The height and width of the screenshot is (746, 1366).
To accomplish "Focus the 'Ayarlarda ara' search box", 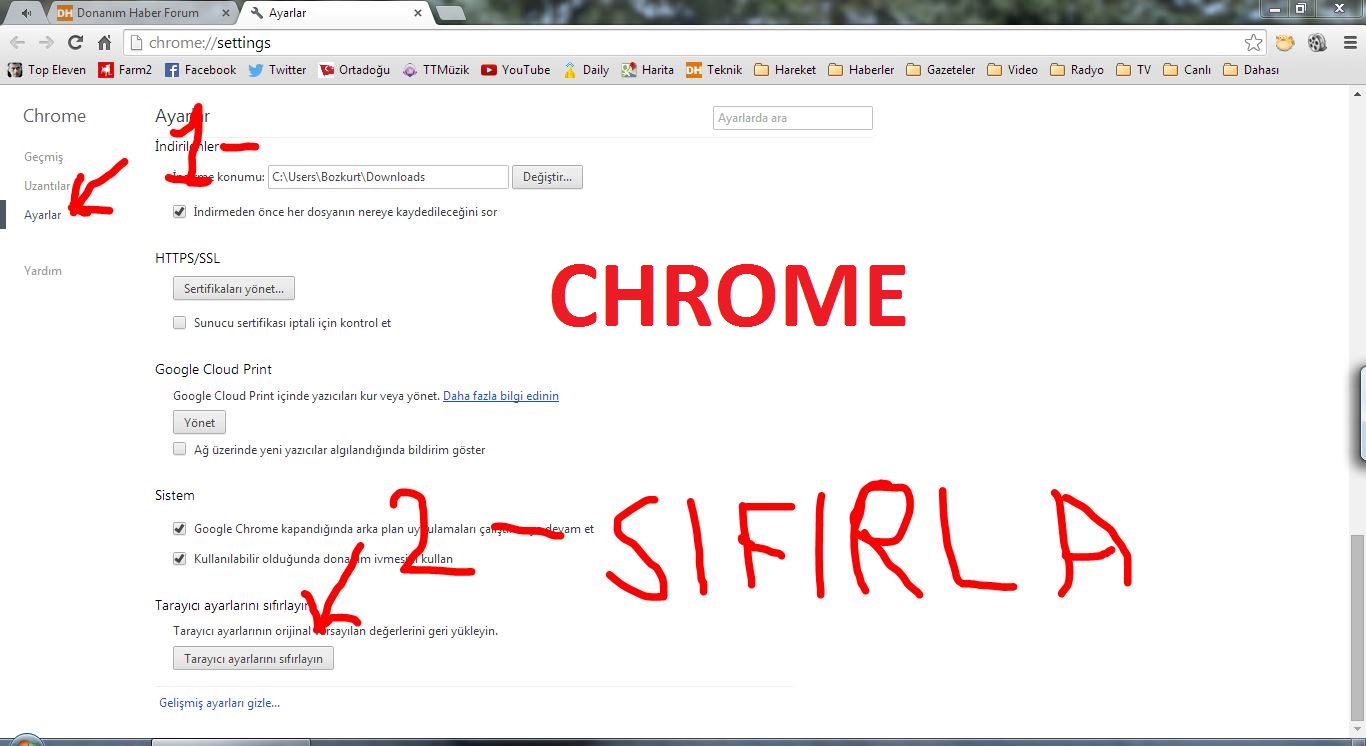I will pos(793,118).
